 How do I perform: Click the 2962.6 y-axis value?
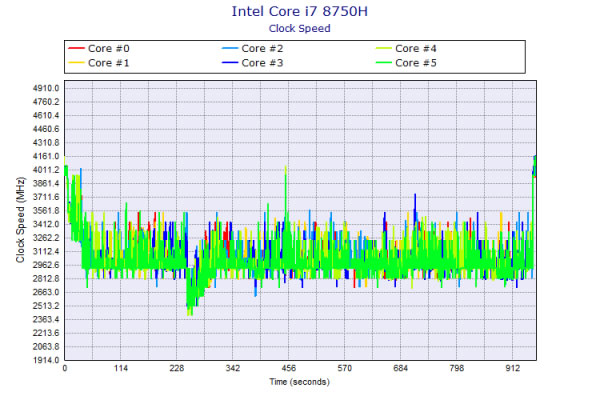[x=46, y=265]
